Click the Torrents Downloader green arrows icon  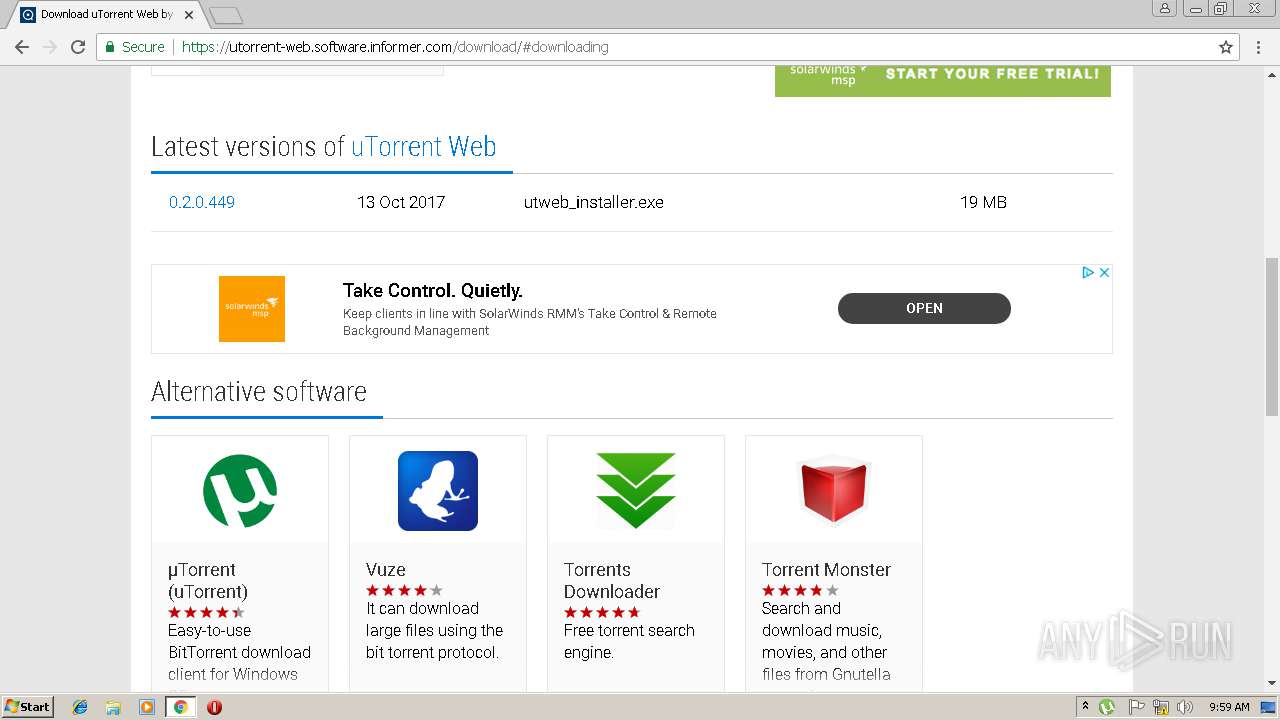pyautogui.click(x=636, y=491)
